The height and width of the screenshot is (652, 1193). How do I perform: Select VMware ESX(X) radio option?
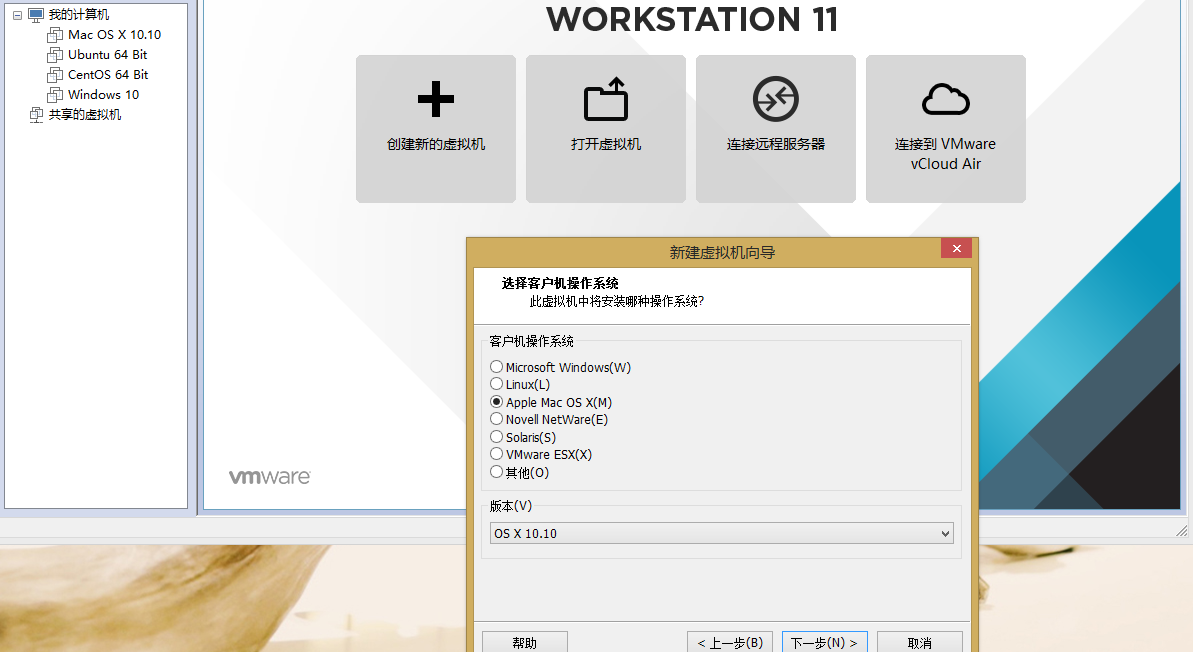[x=497, y=454]
